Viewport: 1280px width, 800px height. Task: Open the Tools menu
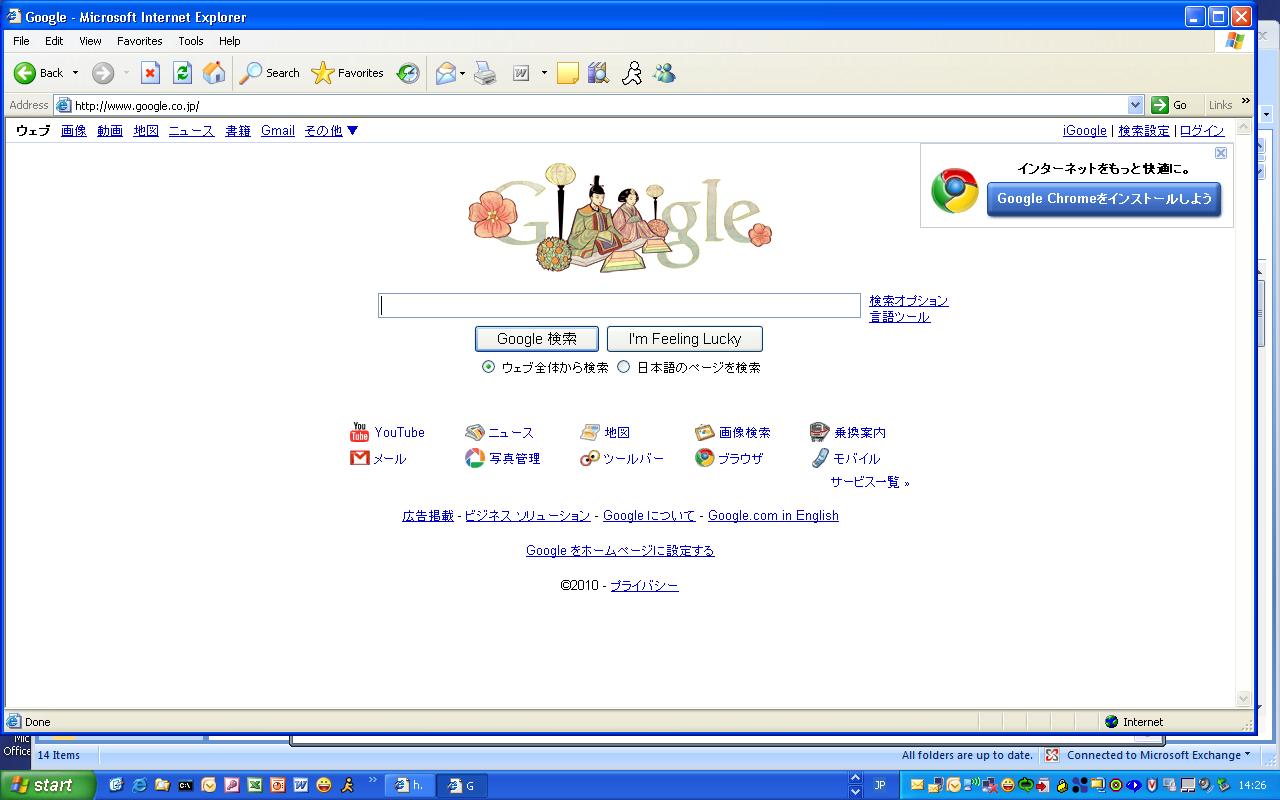tap(191, 41)
